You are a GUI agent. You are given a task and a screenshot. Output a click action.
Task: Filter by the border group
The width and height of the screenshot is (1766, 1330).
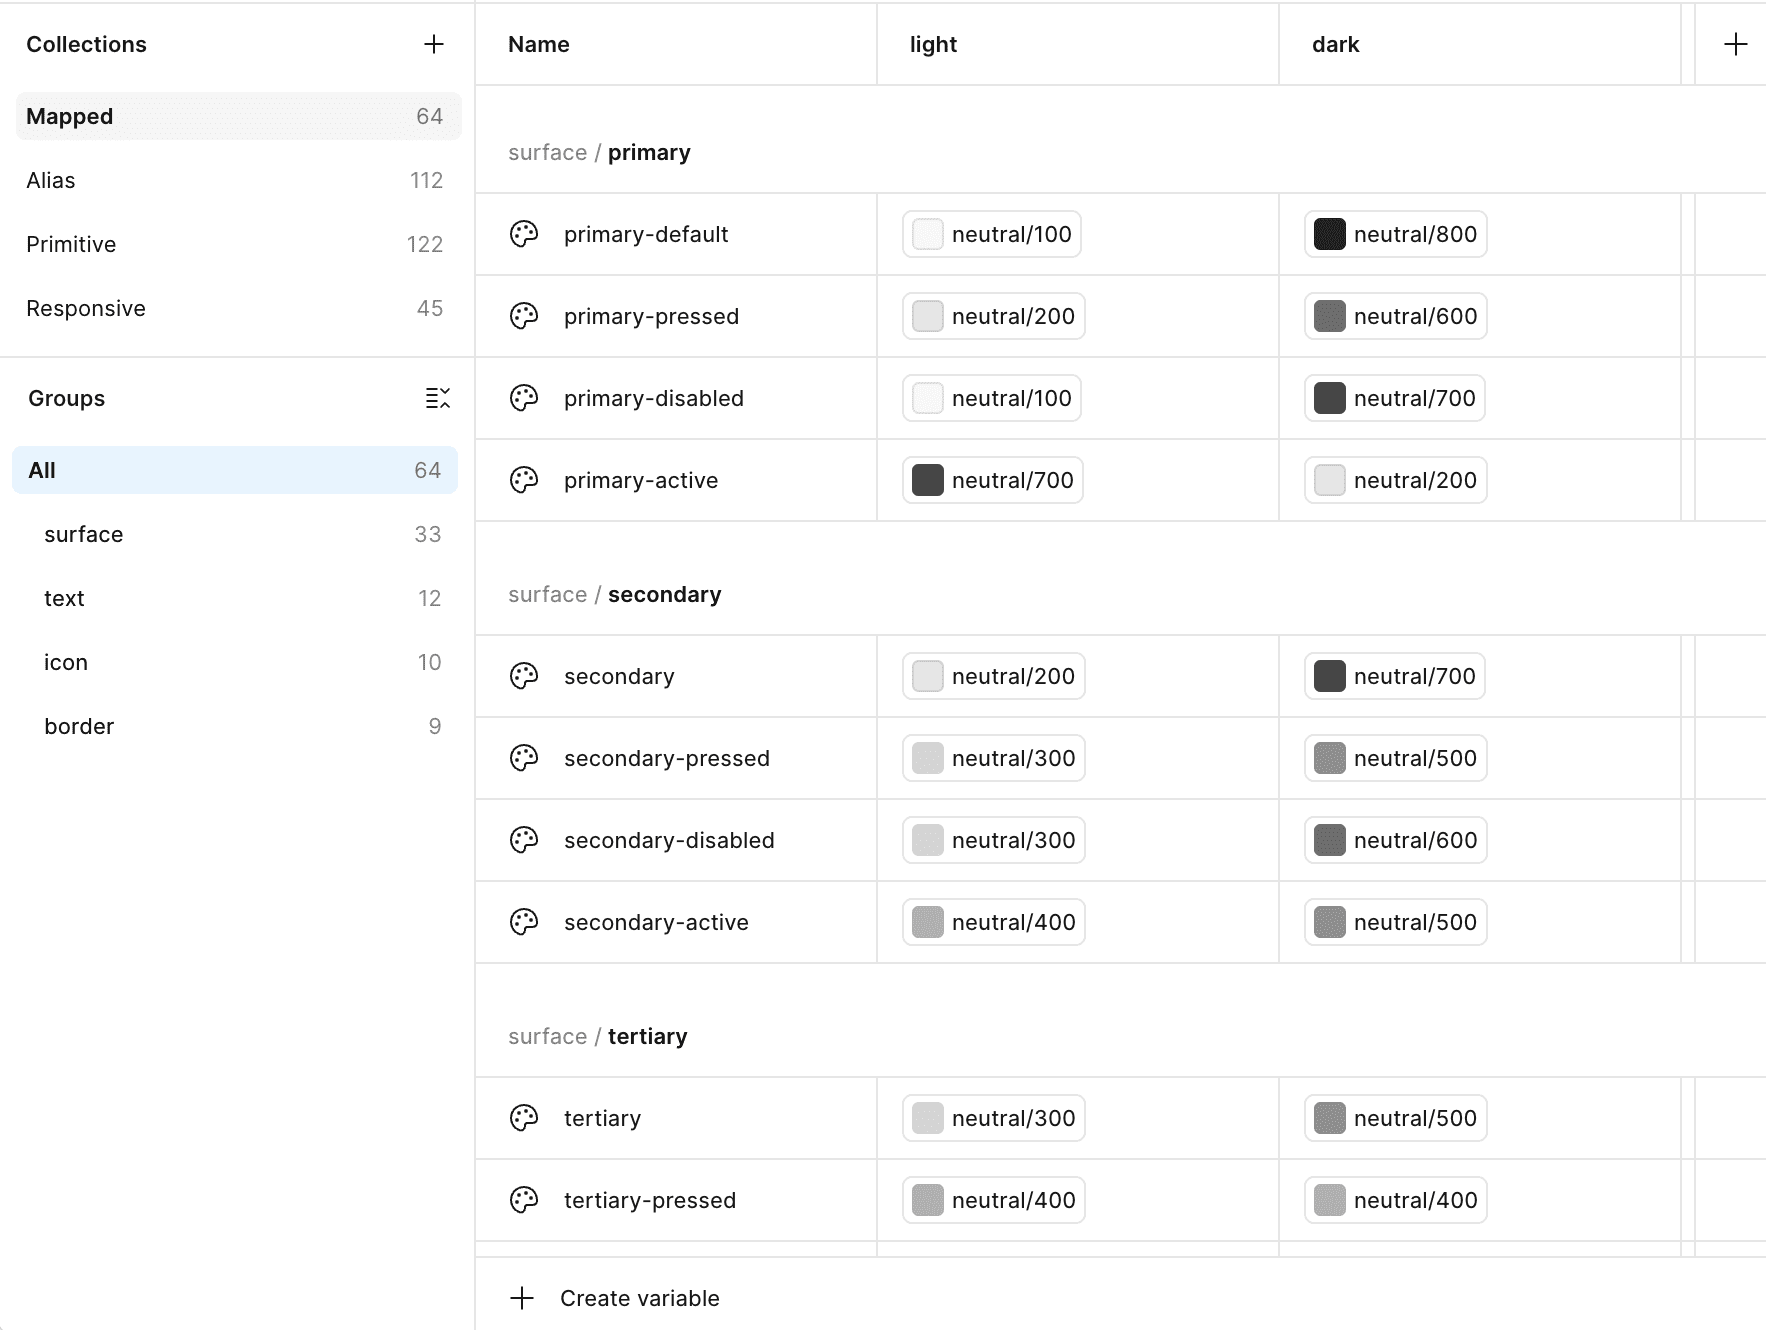[235, 726]
